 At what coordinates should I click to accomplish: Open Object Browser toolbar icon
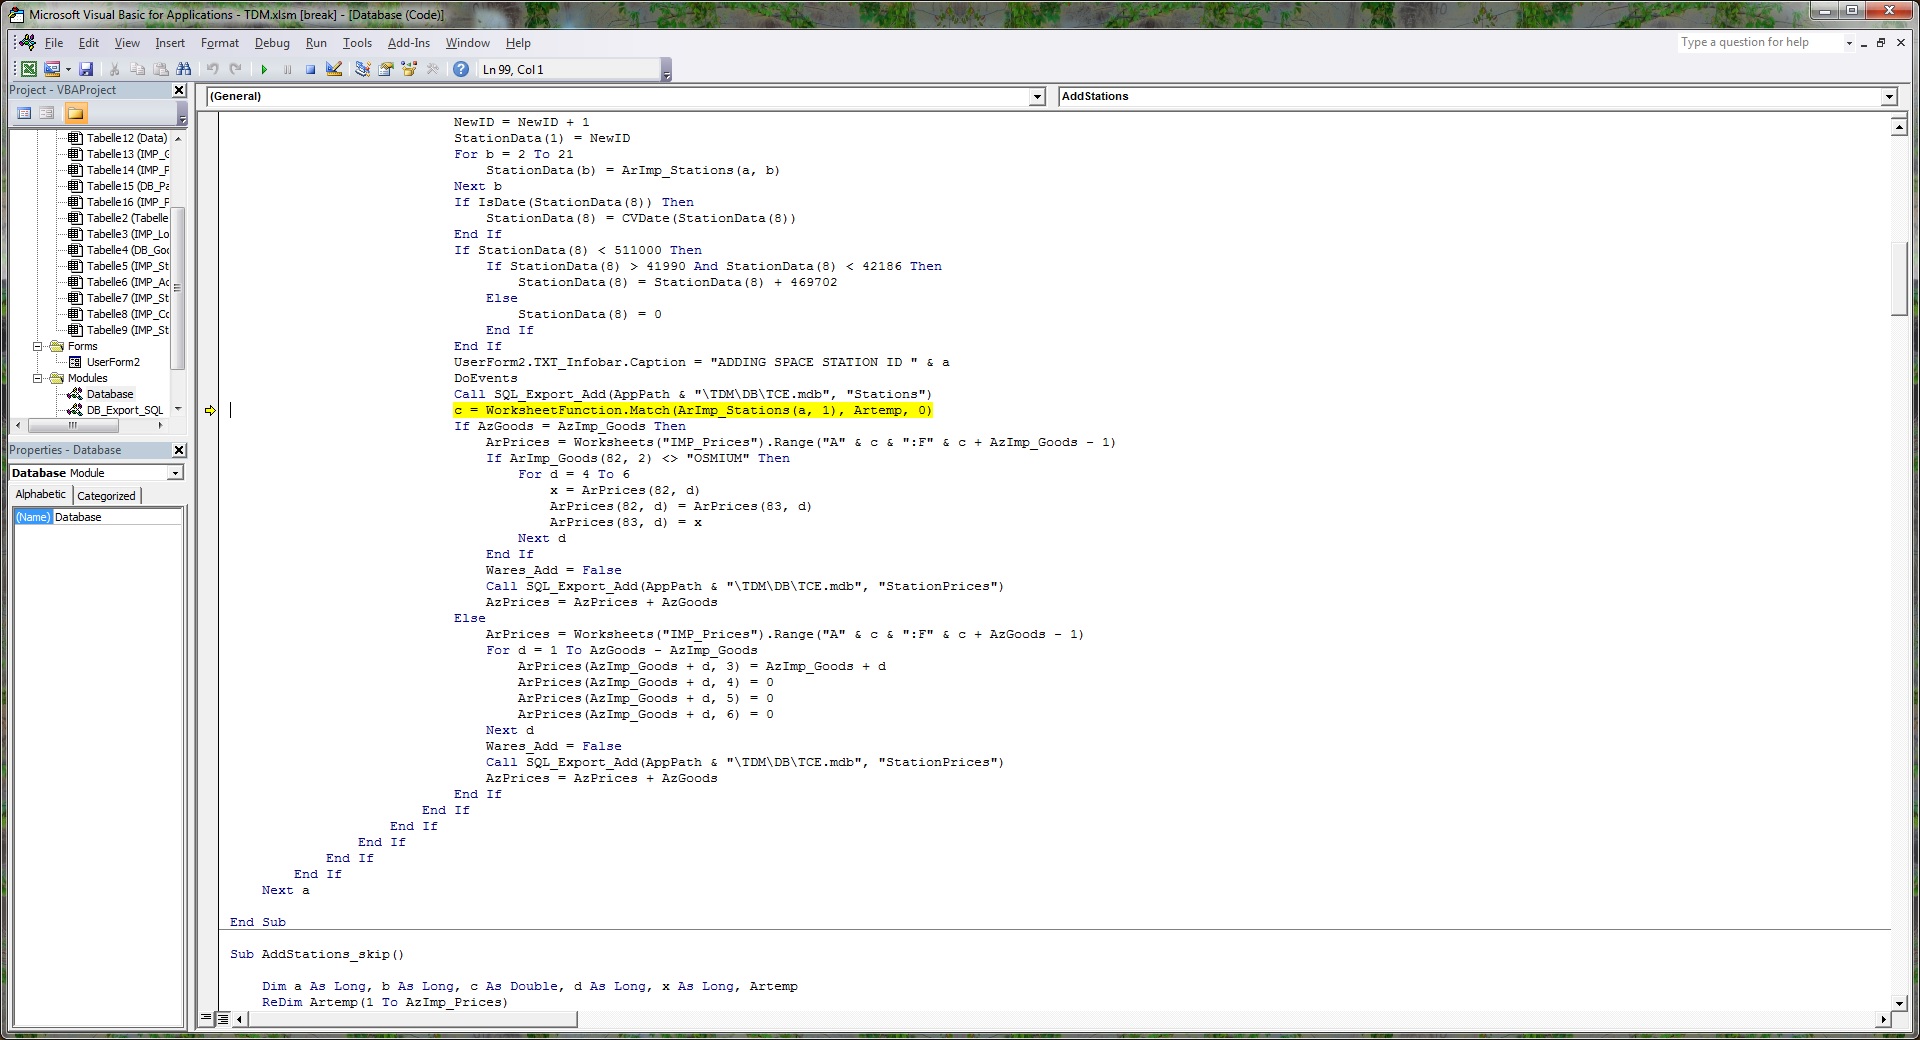tap(409, 69)
